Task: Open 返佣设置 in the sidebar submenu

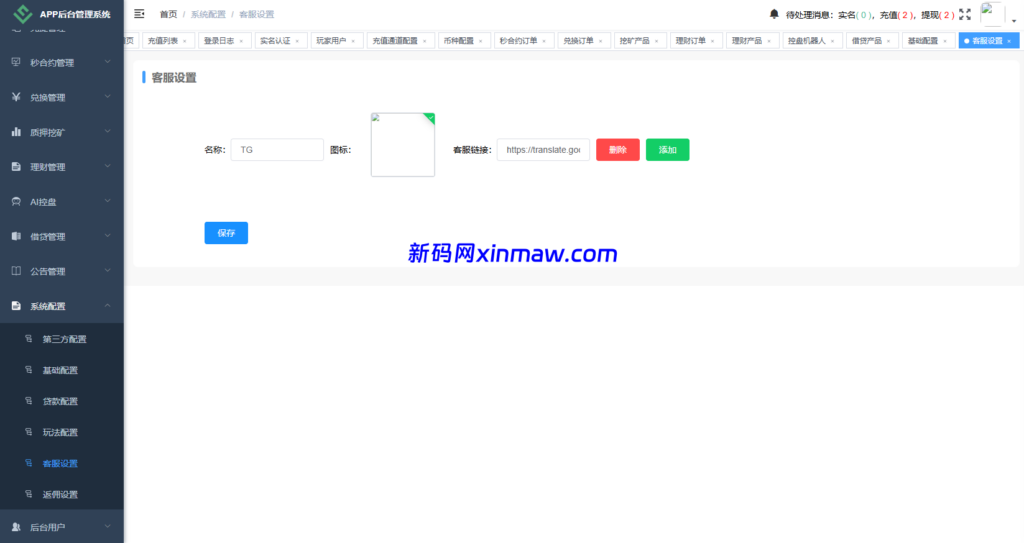Action: [60, 495]
